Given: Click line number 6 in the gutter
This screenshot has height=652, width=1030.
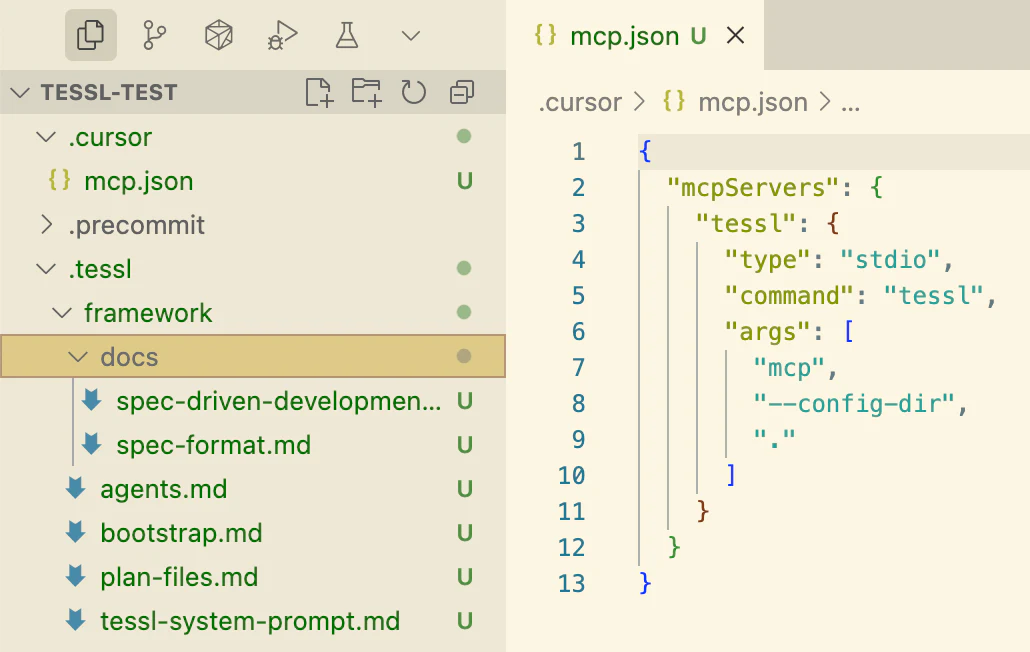Looking at the screenshot, I should click(578, 332).
